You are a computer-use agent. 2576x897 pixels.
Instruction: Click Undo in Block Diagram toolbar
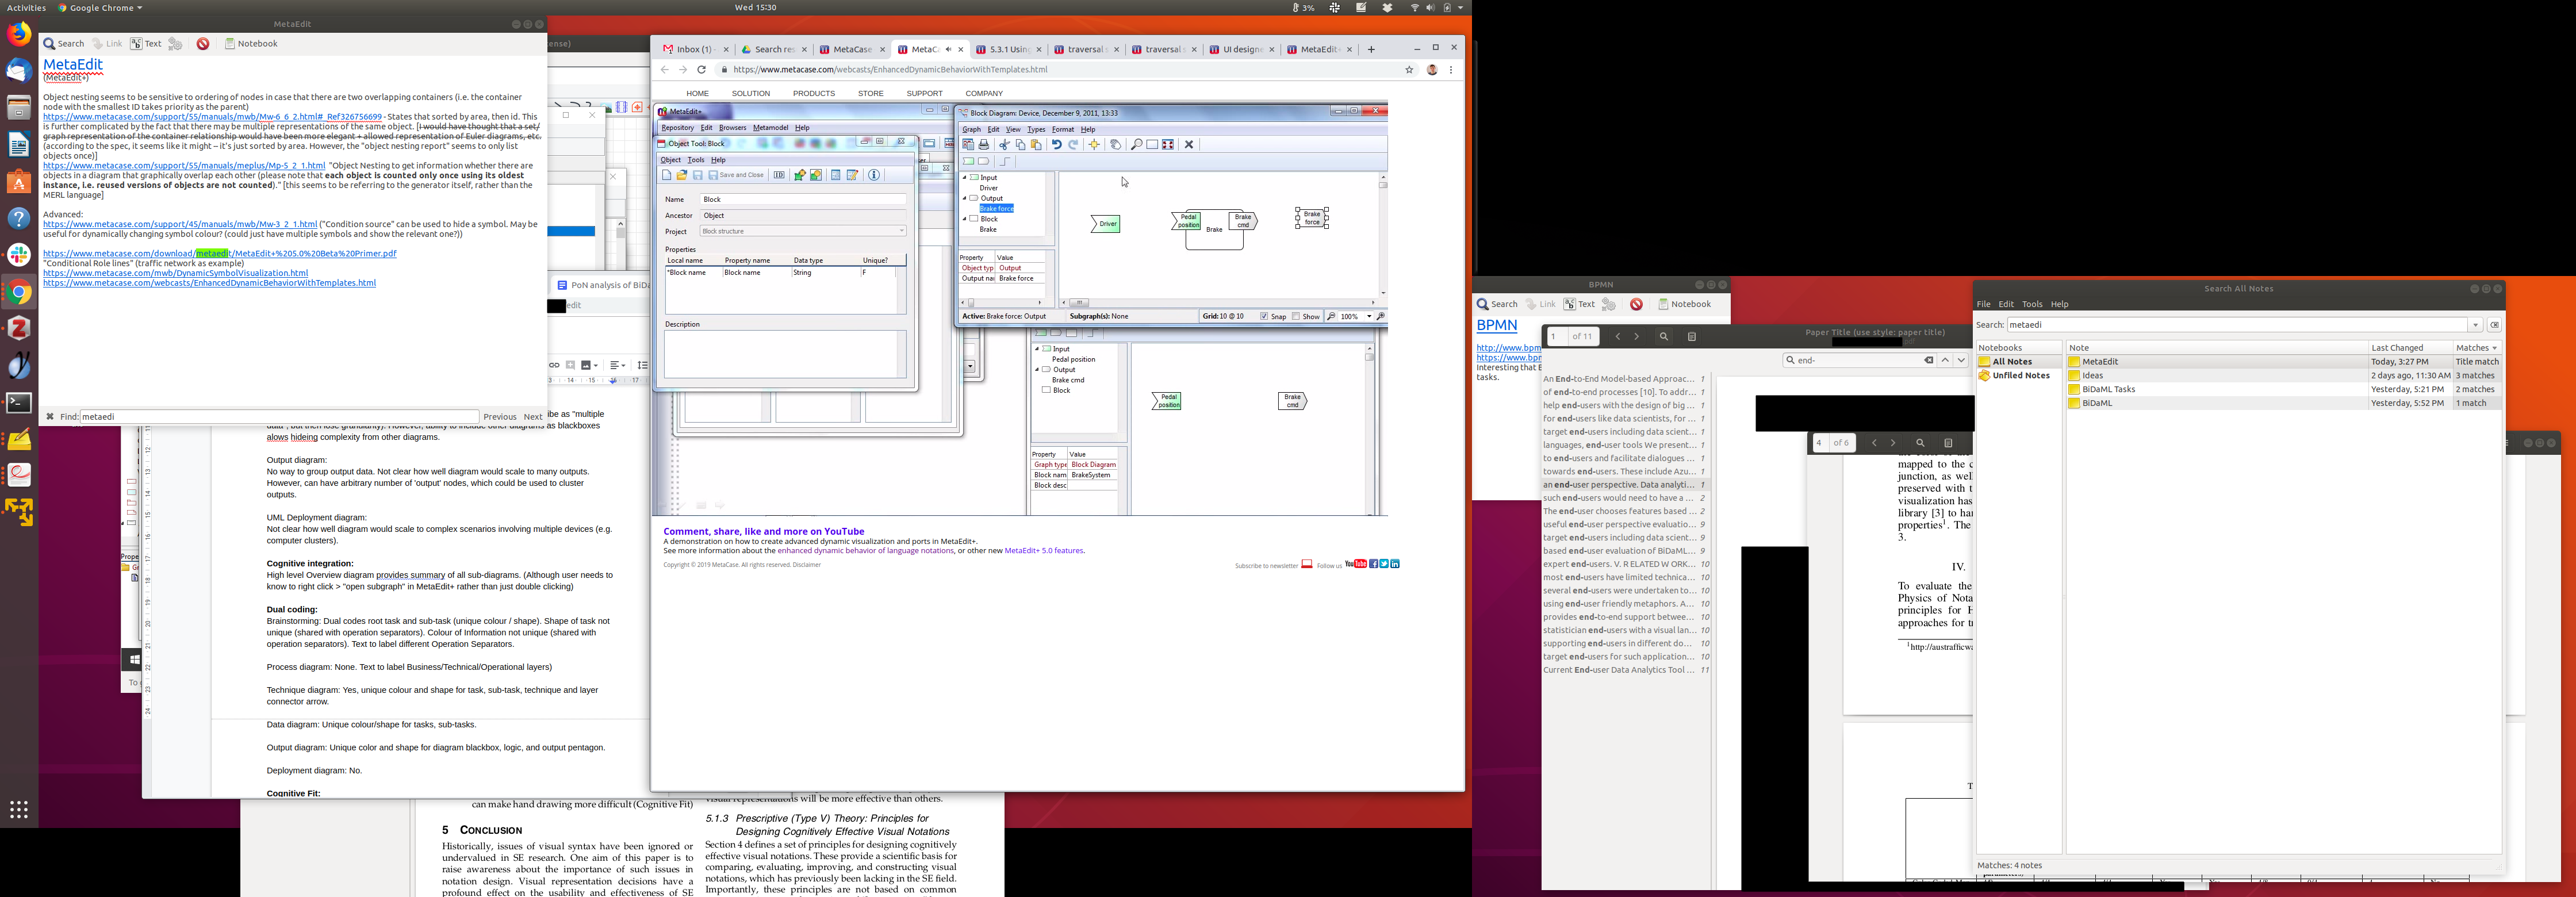[1056, 144]
